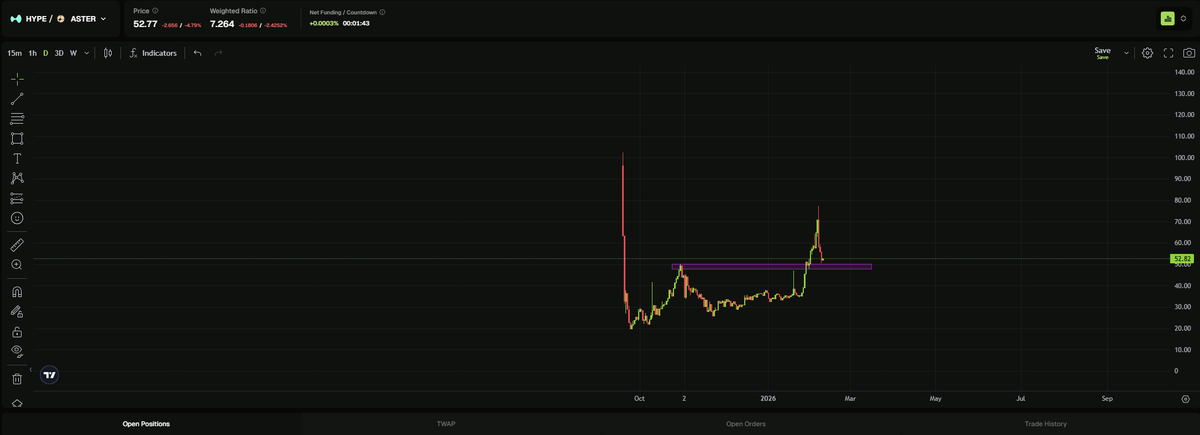Hide all drawings with eye icon

(x=17, y=351)
